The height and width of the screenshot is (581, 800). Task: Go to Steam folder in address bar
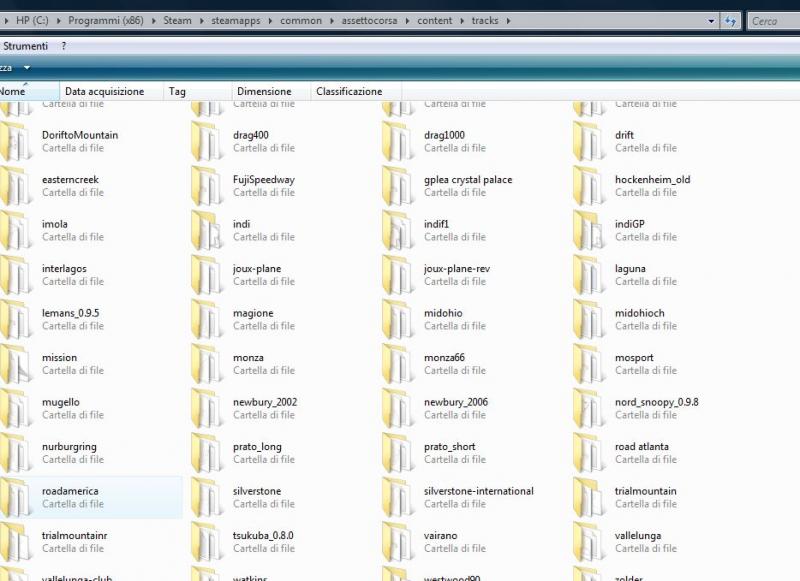177,21
